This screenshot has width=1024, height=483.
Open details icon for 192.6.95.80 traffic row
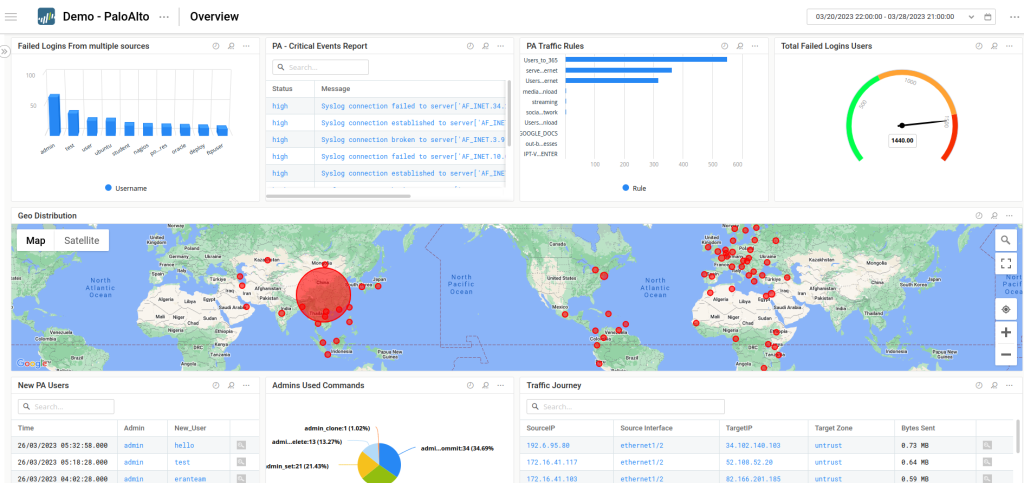(x=987, y=445)
